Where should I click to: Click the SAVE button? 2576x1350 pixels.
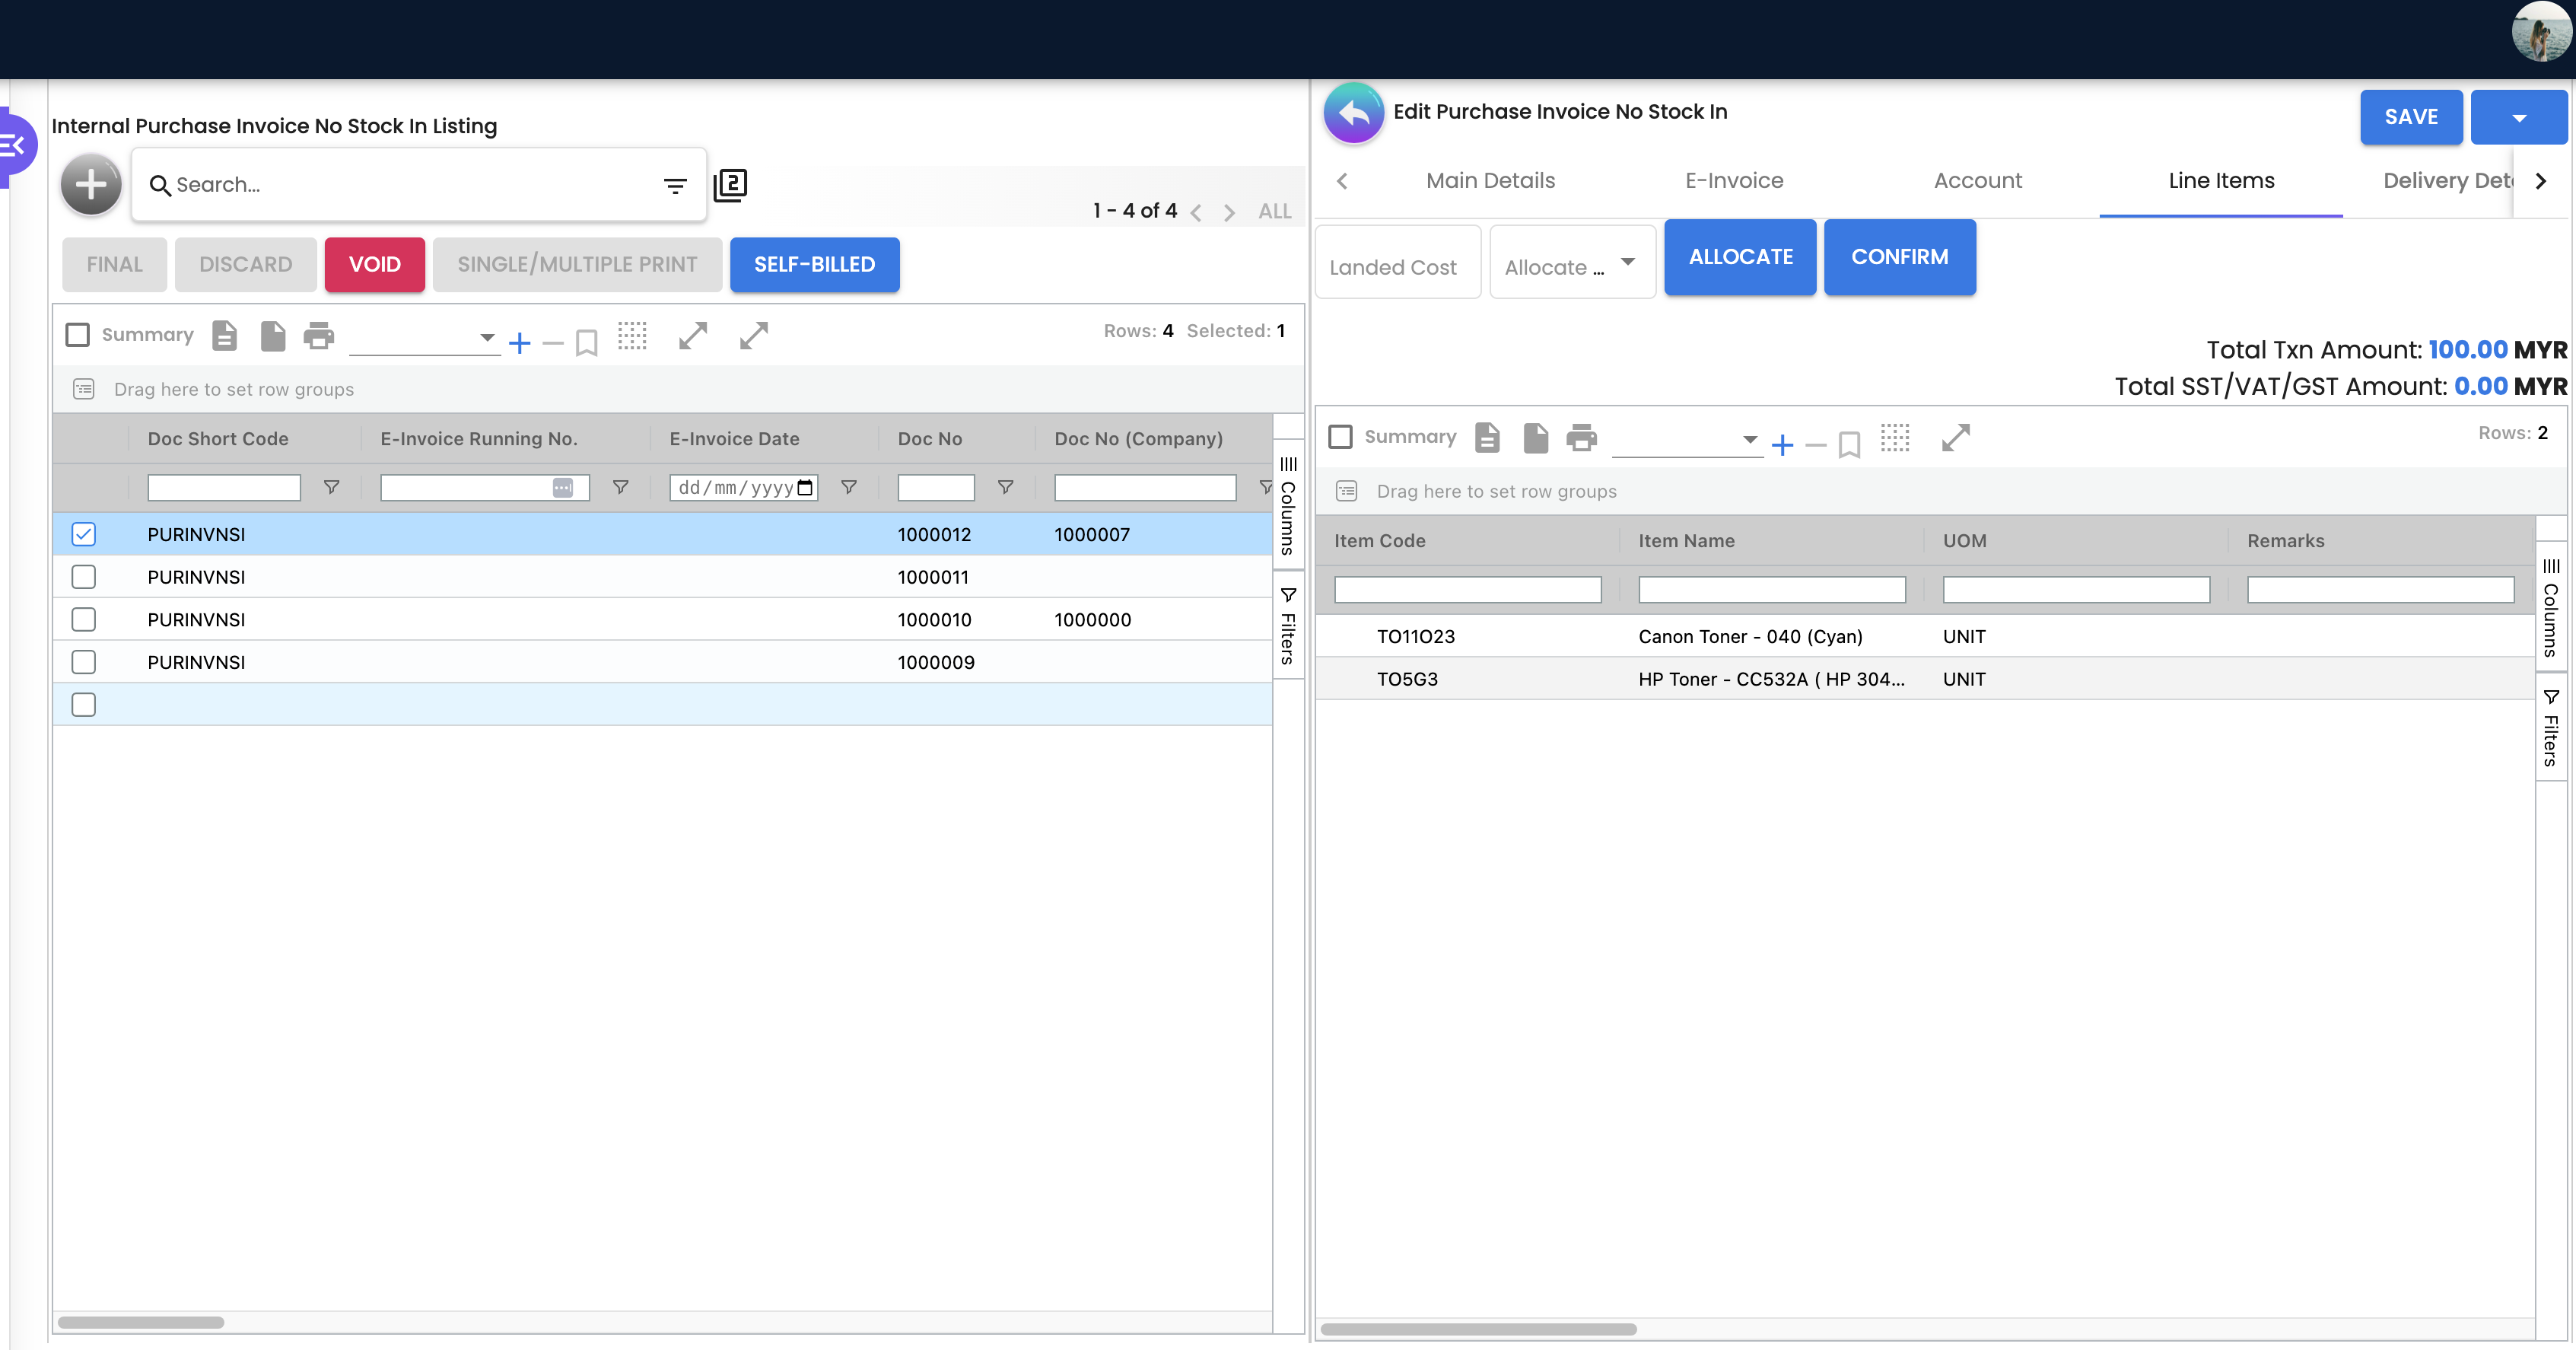tap(2411, 117)
